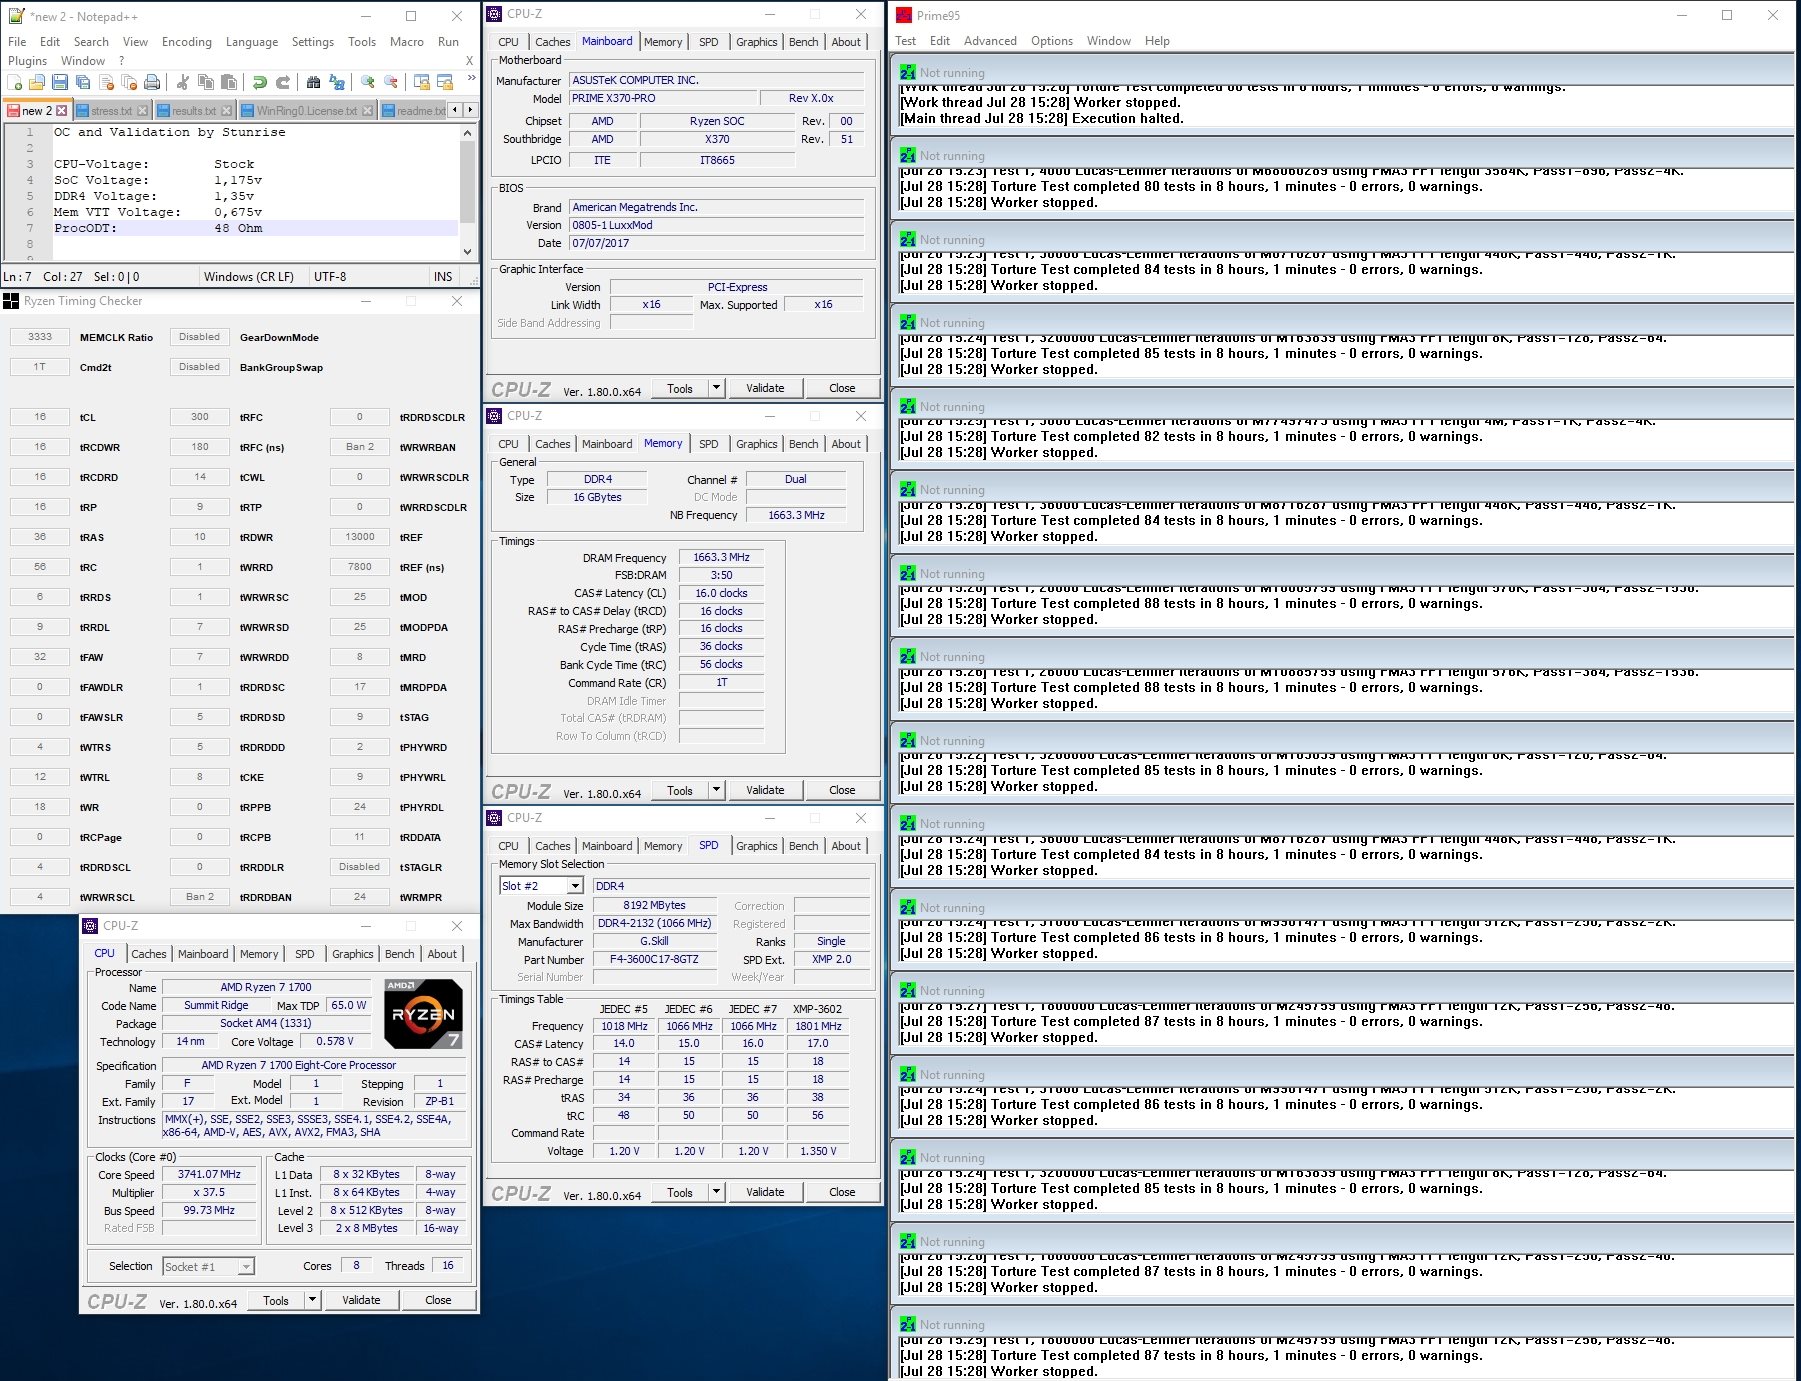1801x1381 pixels.
Task: Open Tools dropdown arrow in CPU-Z Memory window
Action: 716,790
